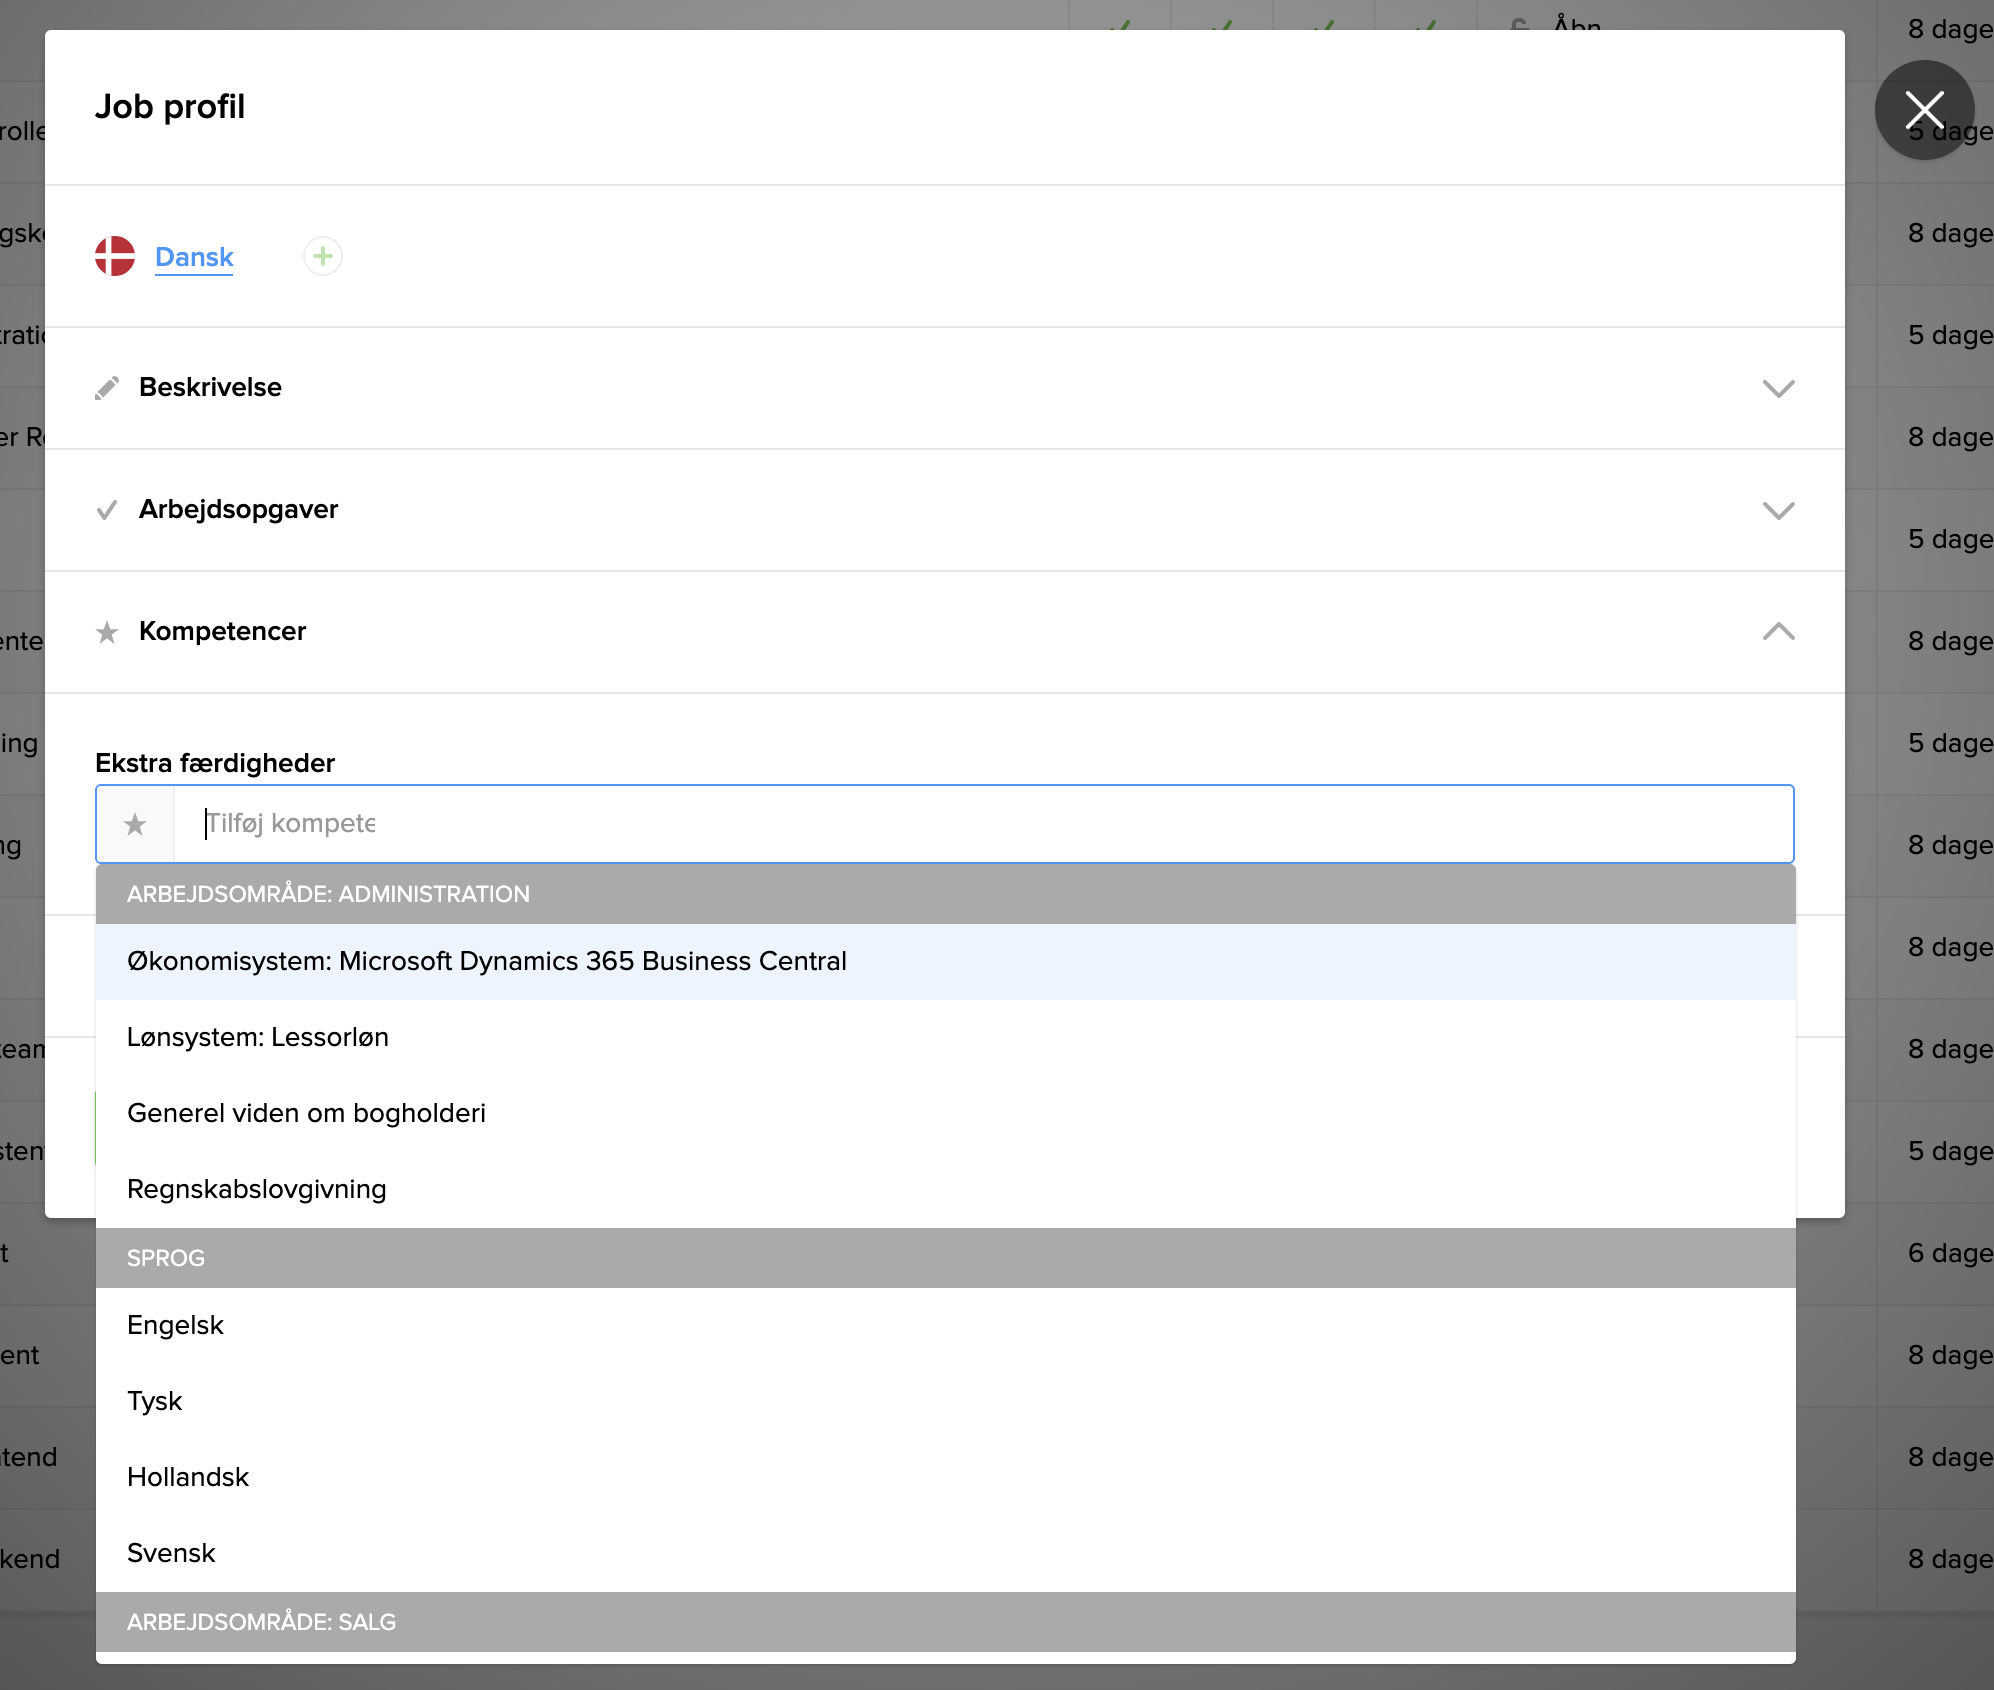Select Microsoft Dynamics 365 Business Central option

coord(486,961)
